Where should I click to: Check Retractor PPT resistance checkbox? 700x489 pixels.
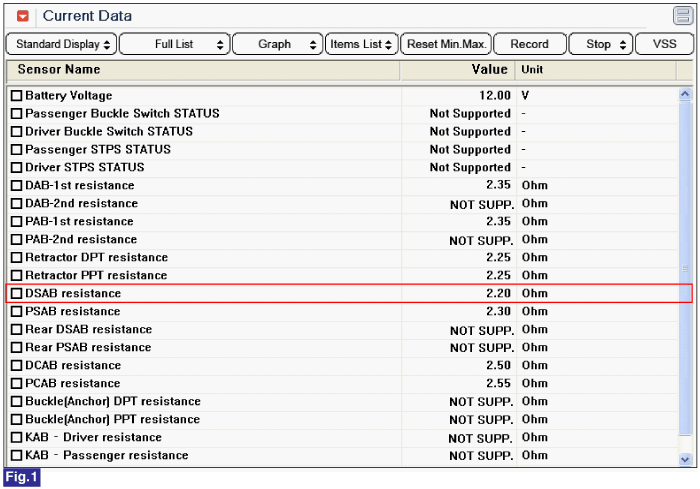click(x=17, y=276)
